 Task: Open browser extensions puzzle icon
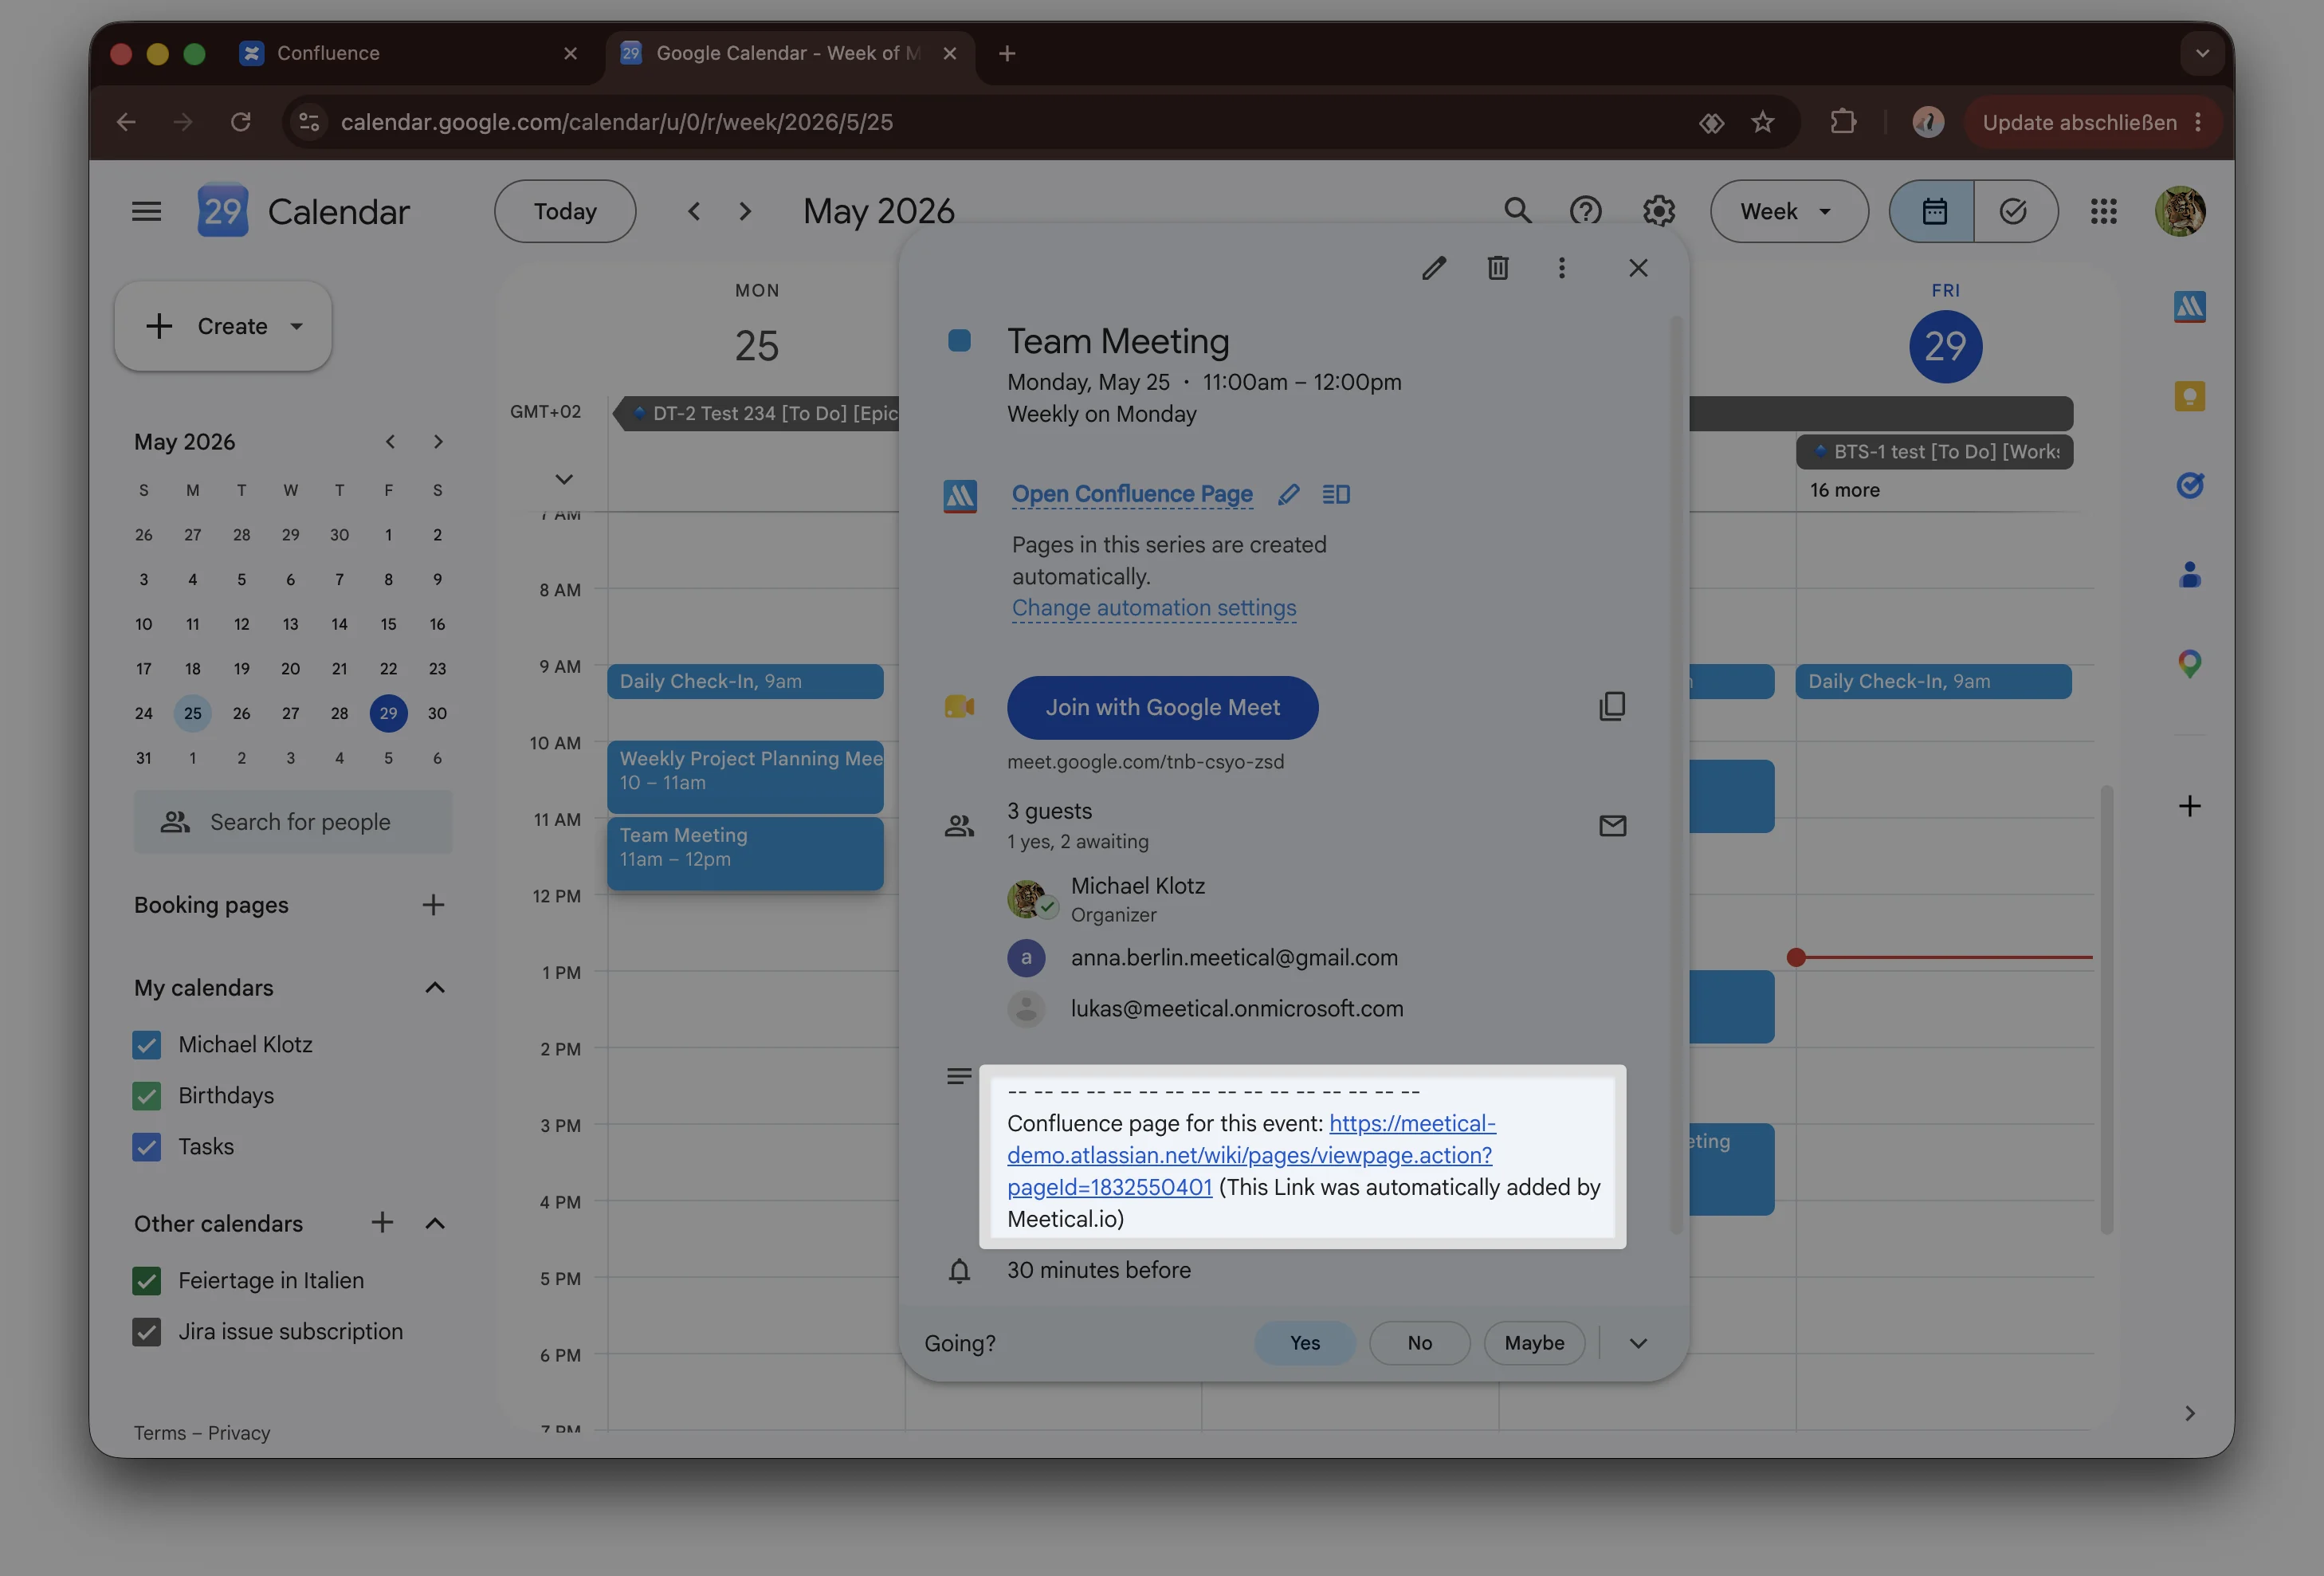1843,122
